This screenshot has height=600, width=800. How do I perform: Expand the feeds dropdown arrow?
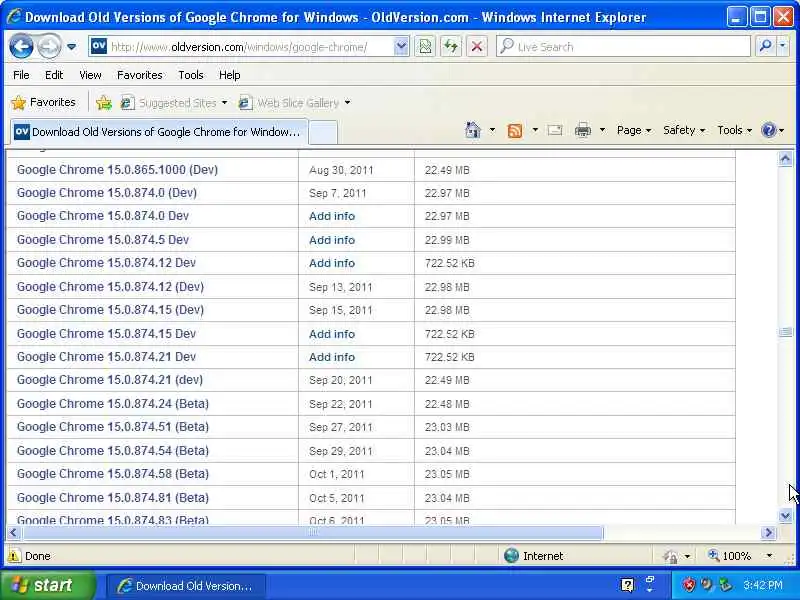pyautogui.click(x=535, y=130)
